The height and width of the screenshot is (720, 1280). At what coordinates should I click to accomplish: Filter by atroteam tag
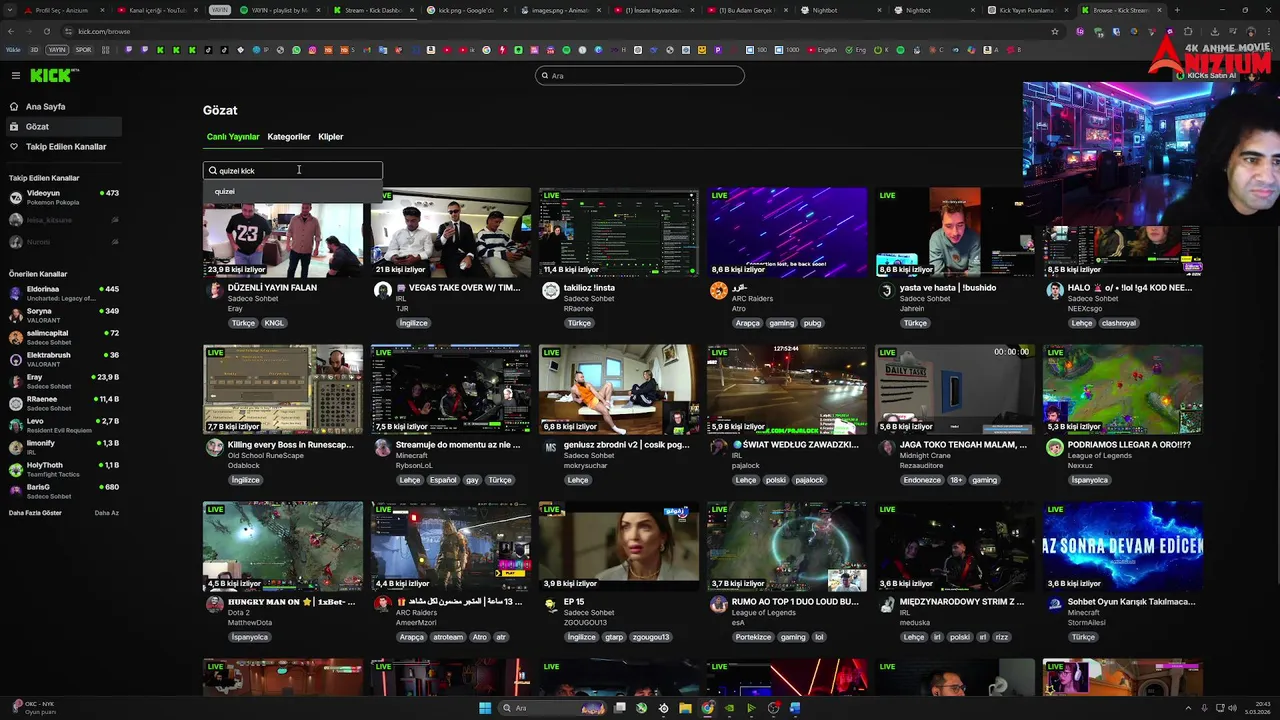click(448, 637)
